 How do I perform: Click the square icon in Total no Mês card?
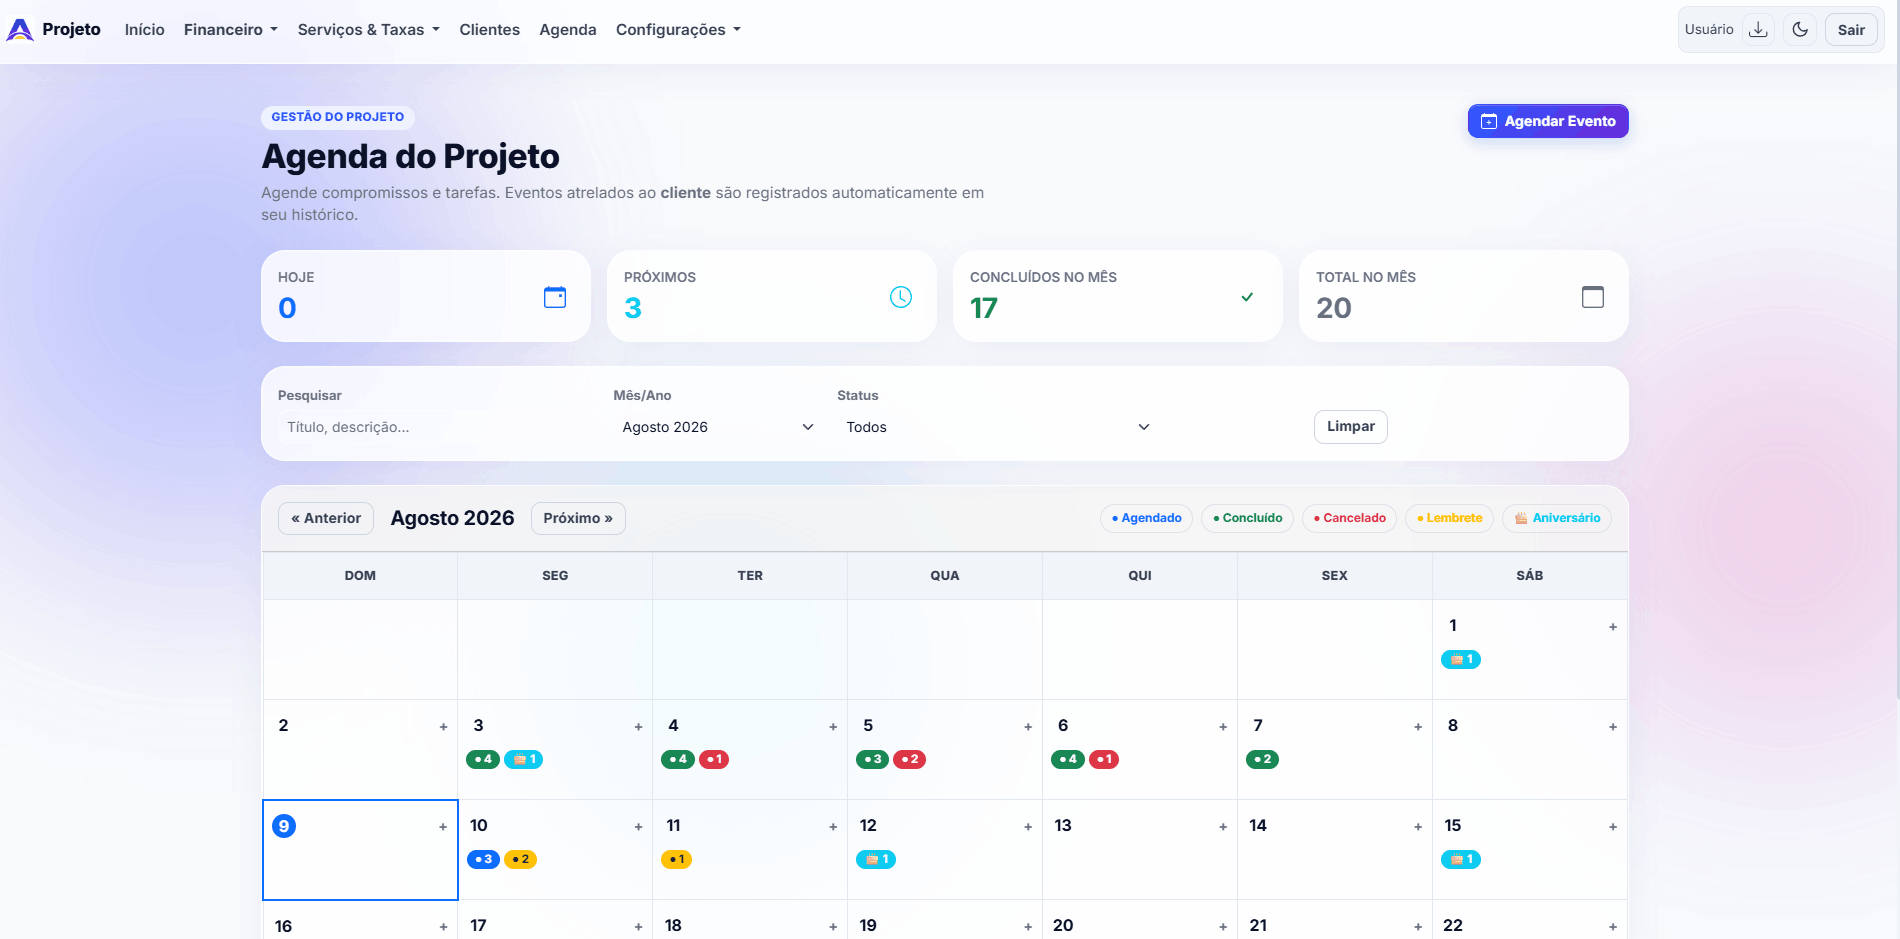(x=1593, y=297)
